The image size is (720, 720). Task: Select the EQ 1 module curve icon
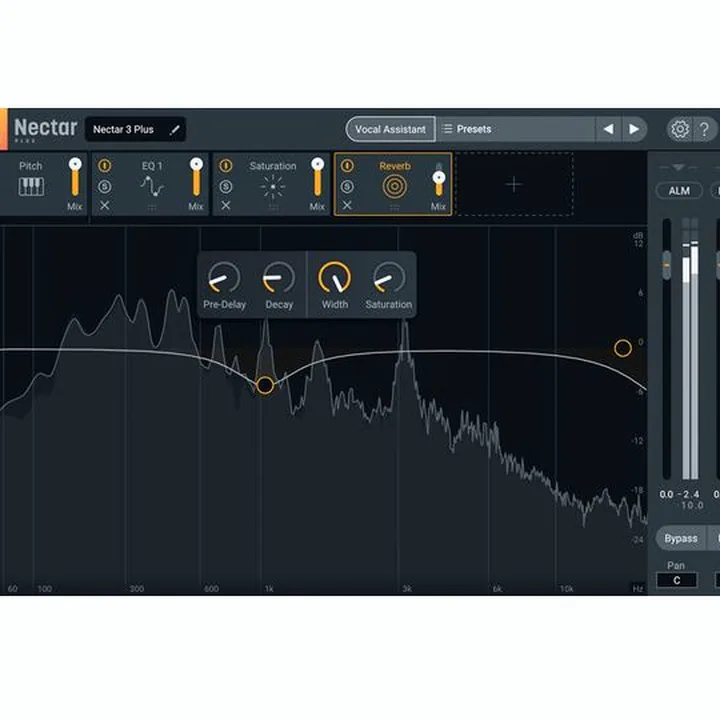point(152,186)
